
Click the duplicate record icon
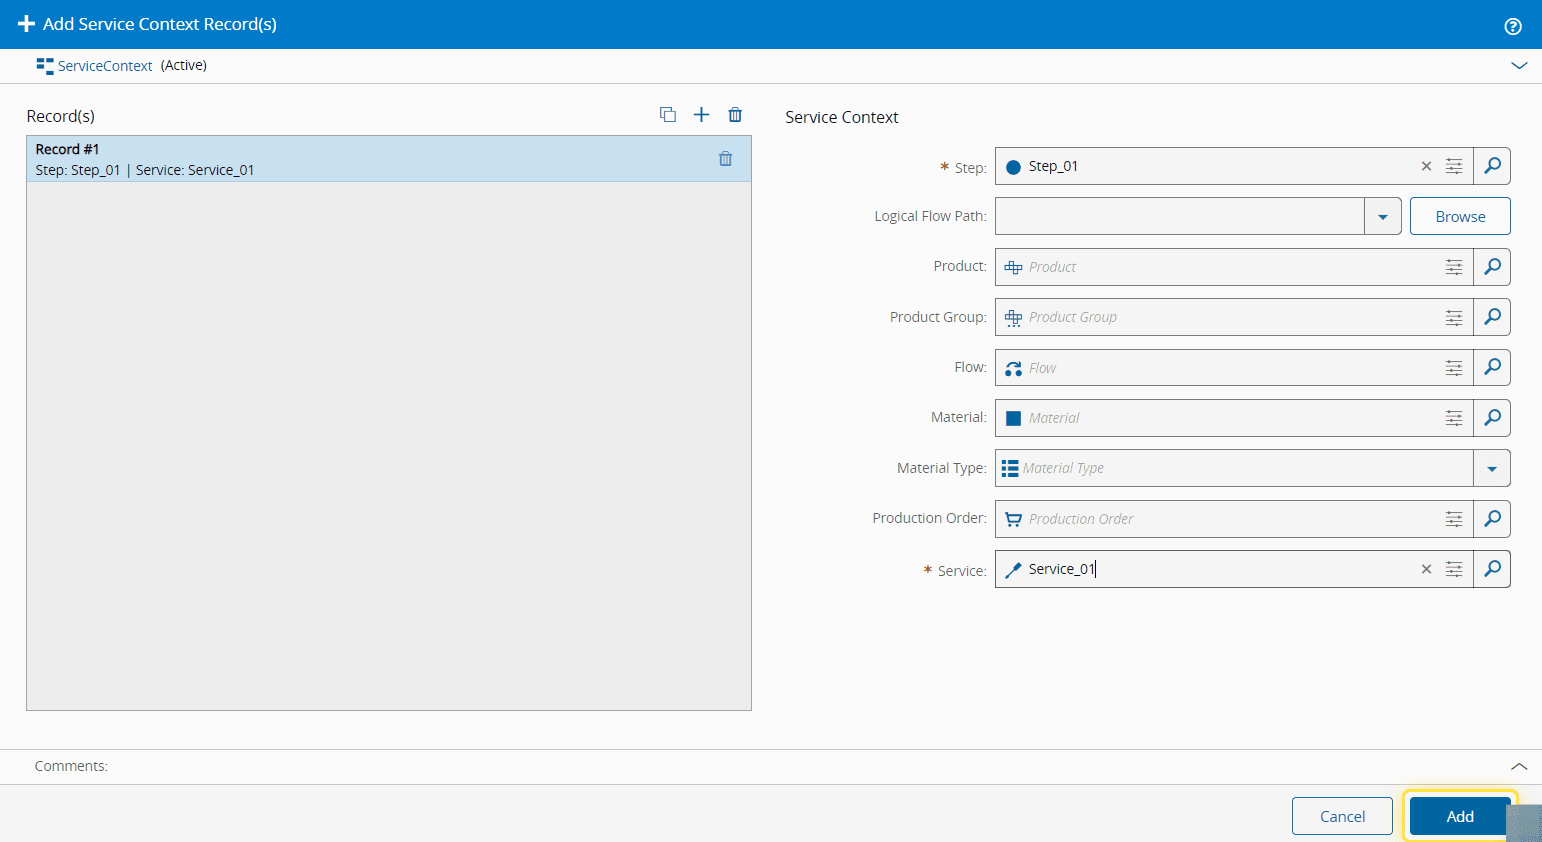click(668, 115)
